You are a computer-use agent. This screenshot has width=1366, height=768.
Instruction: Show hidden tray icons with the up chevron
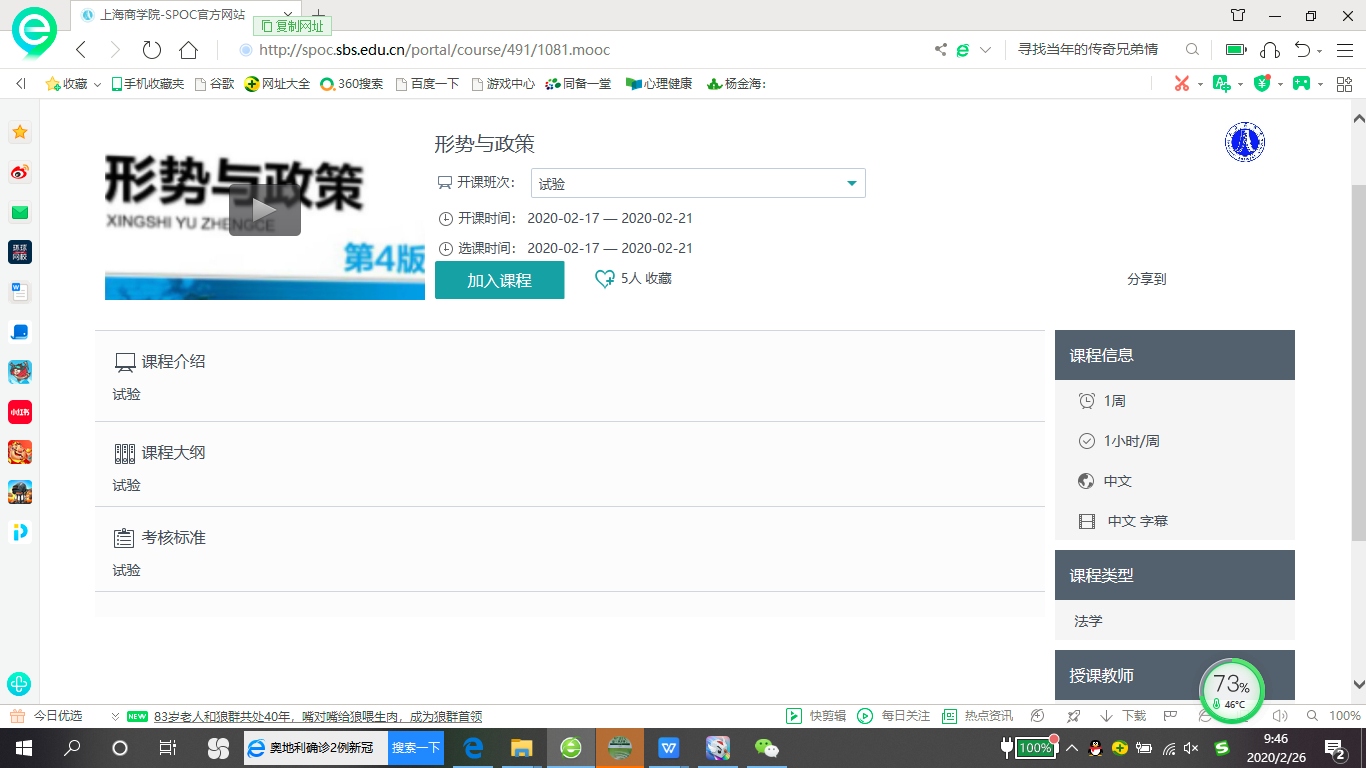[x=1072, y=748]
